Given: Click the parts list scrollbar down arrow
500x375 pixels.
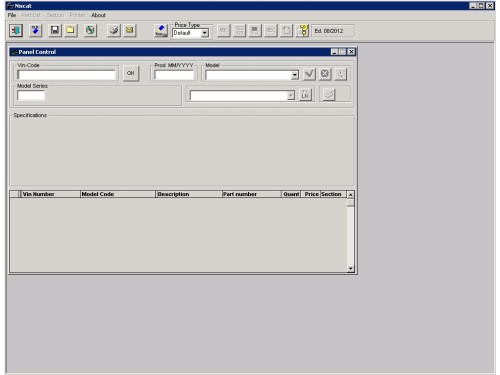Looking at the screenshot, I should [x=350, y=268].
